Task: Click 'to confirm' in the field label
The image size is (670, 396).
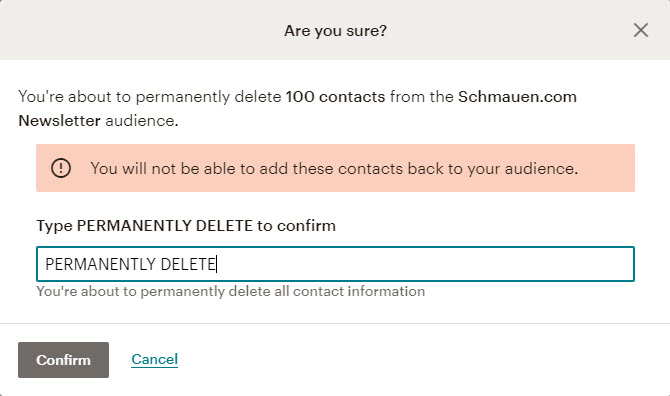Action: (296, 226)
